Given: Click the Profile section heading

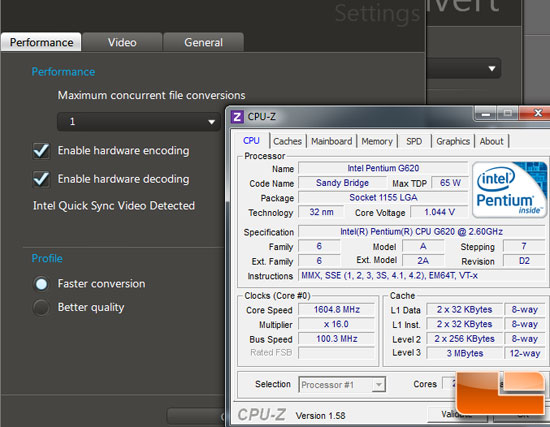Looking at the screenshot, I should click(x=47, y=259).
